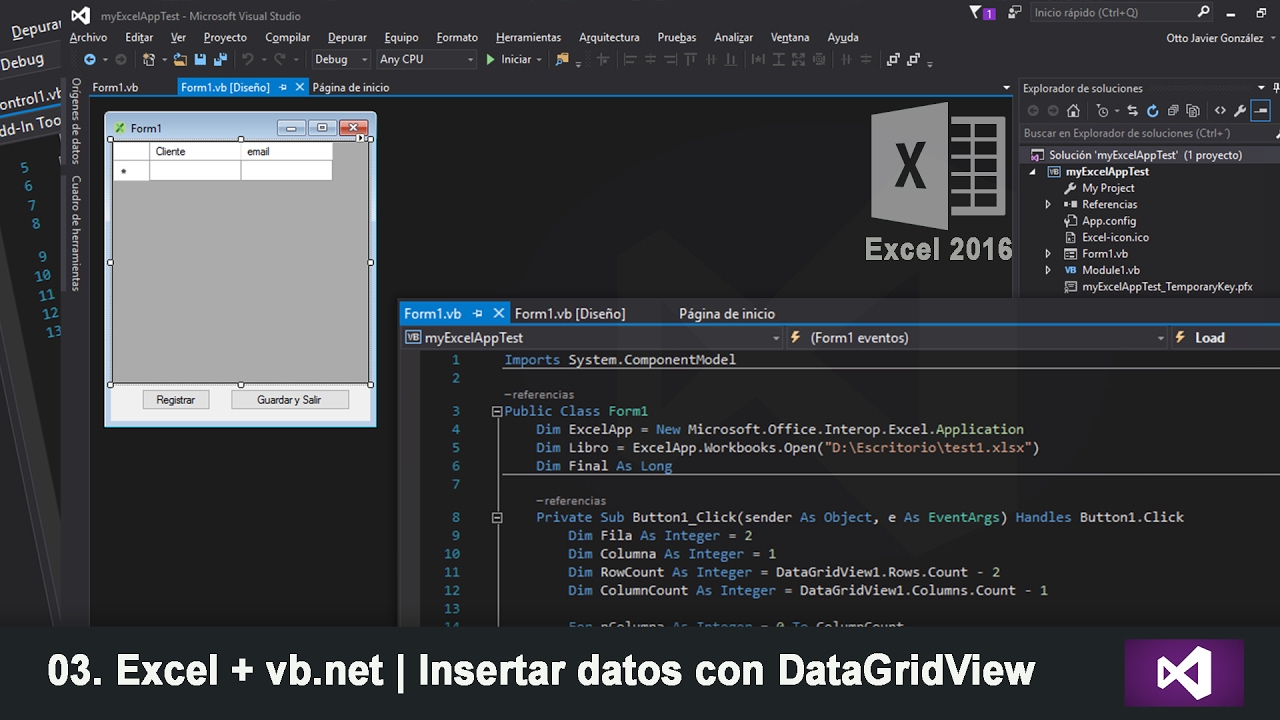
Task: Toggle the pin on lower Form1.vb code tab
Action: tap(478, 314)
